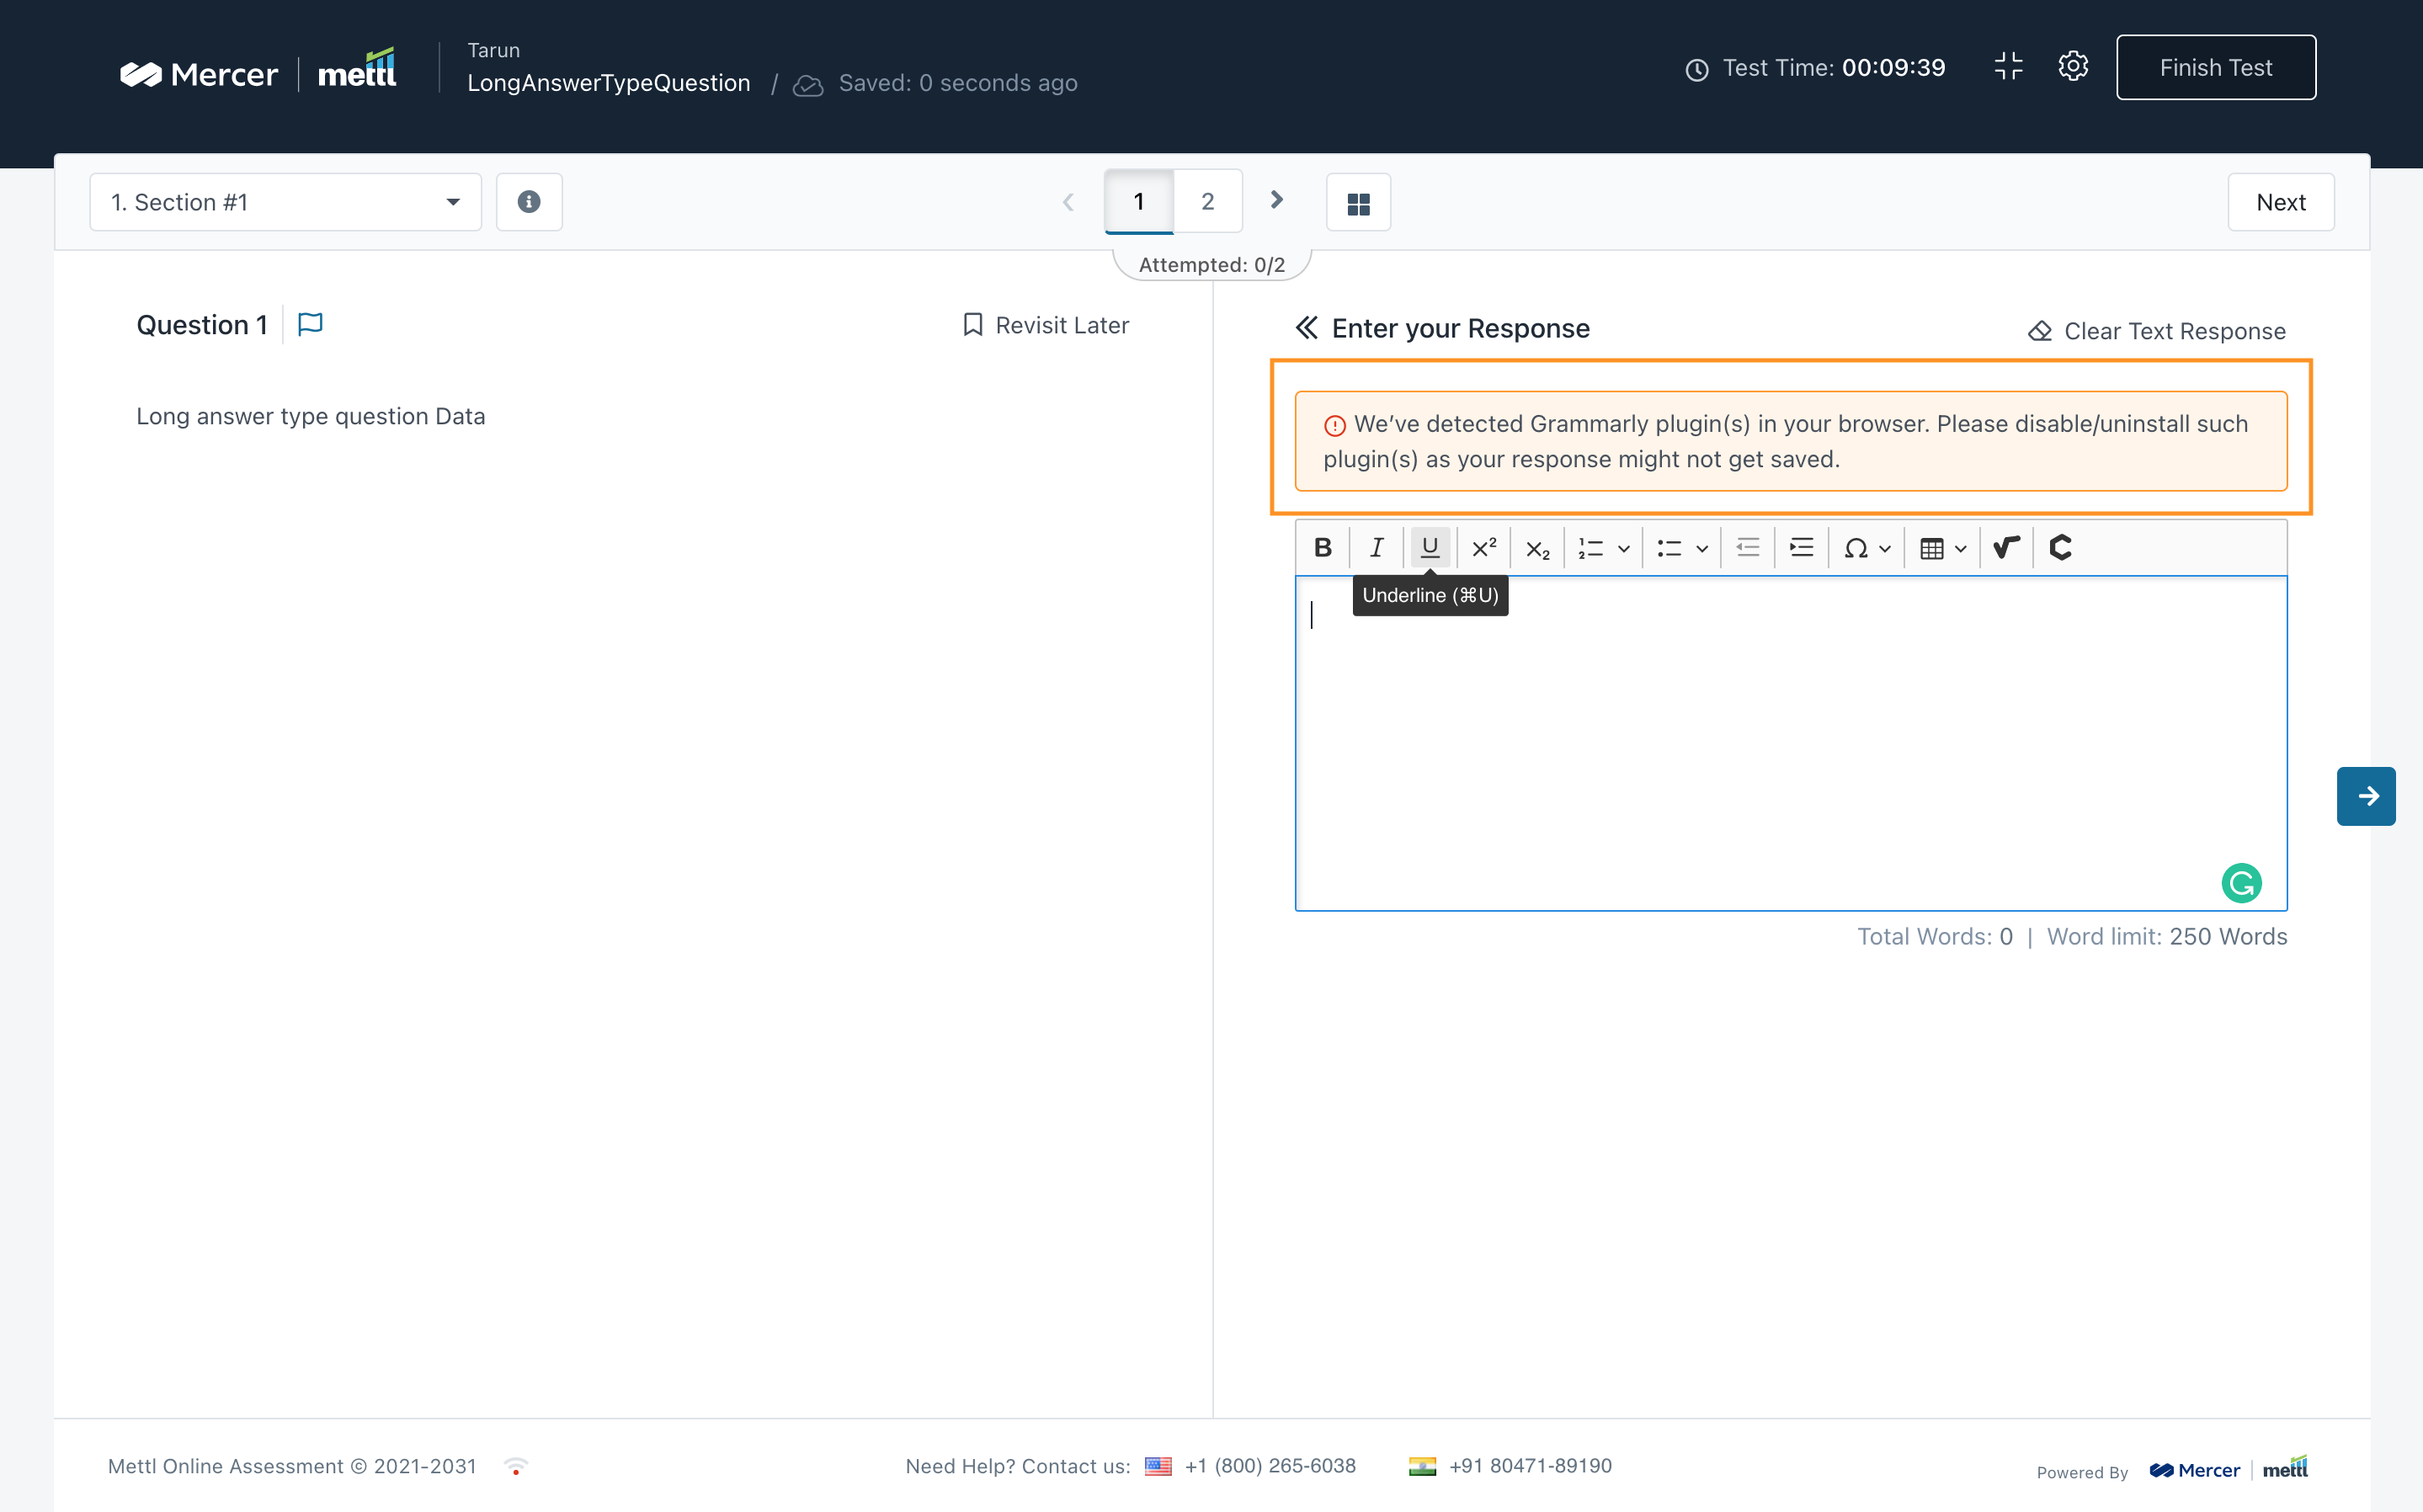Toggle bold formatting in editor toolbar
Viewport: 2423px width, 1512px height.
[x=1322, y=547]
